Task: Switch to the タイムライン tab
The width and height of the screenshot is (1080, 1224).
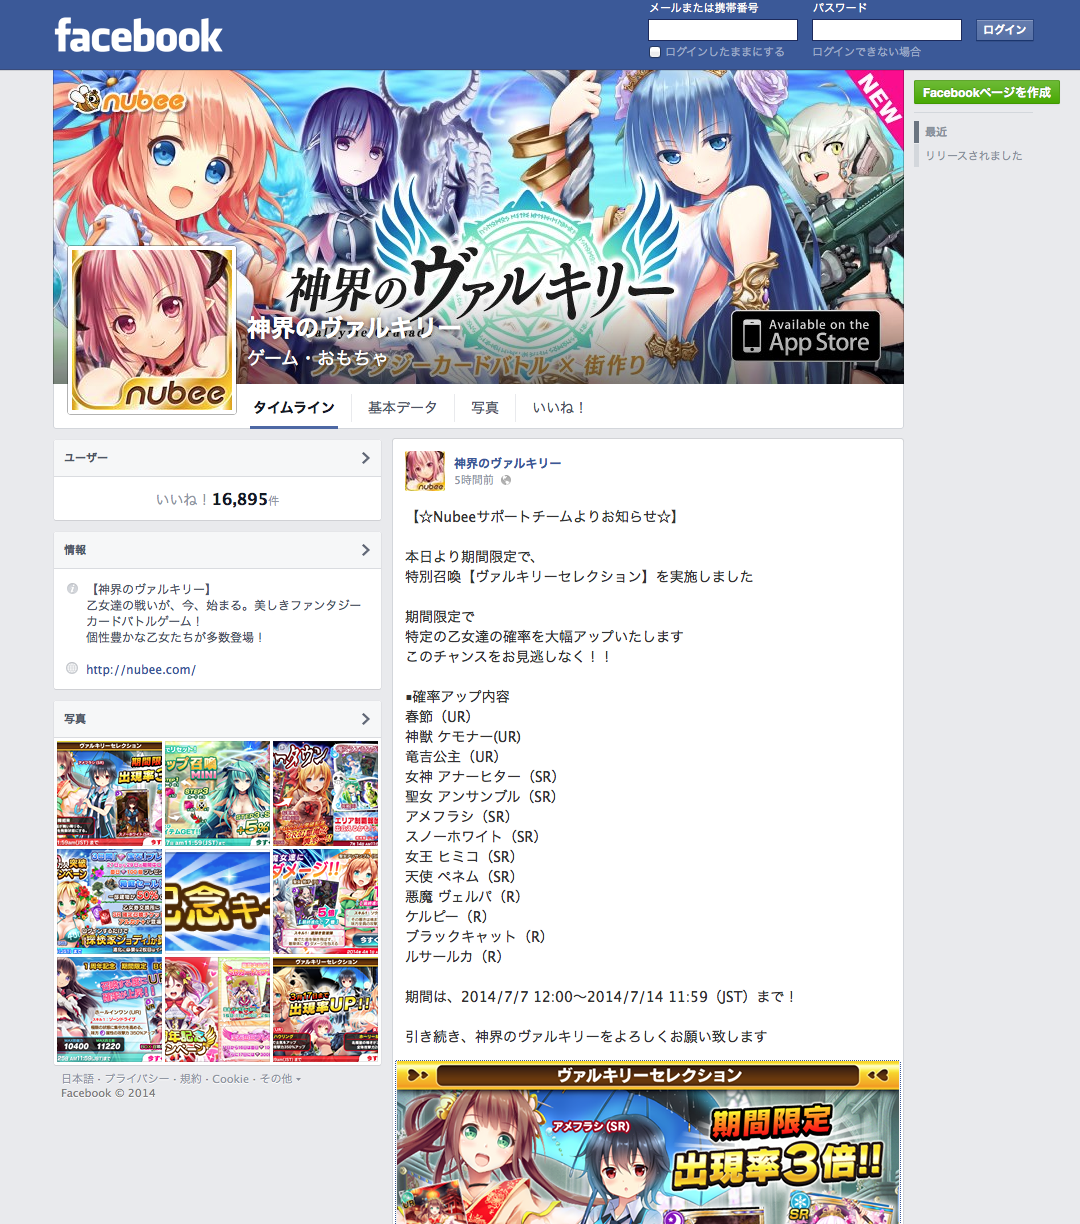Action: (x=294, y=407)
